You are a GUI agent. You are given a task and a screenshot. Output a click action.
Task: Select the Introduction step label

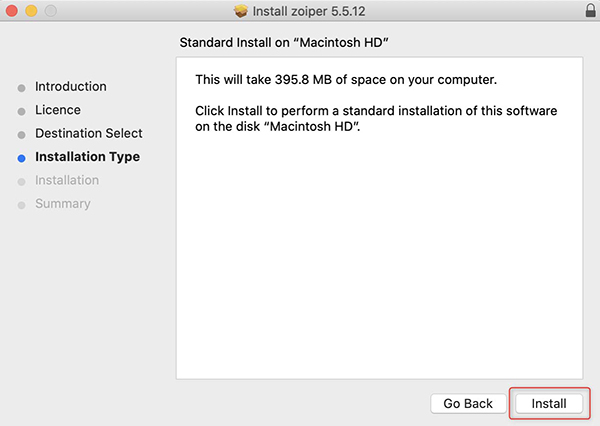[70, 87]
